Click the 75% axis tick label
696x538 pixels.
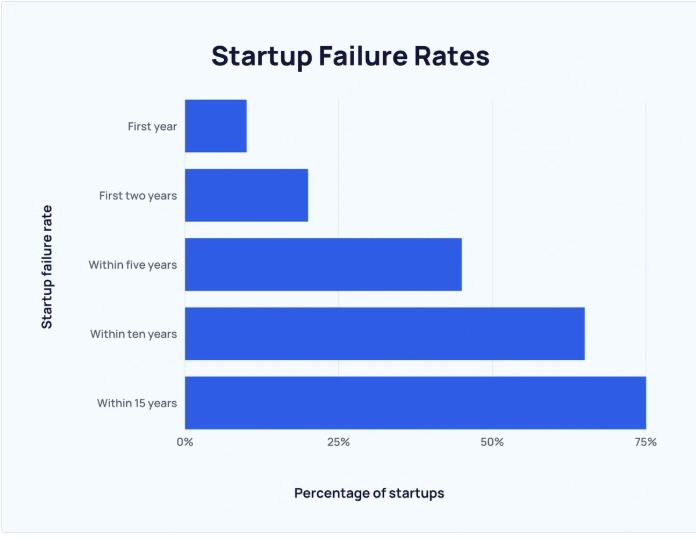645,441
